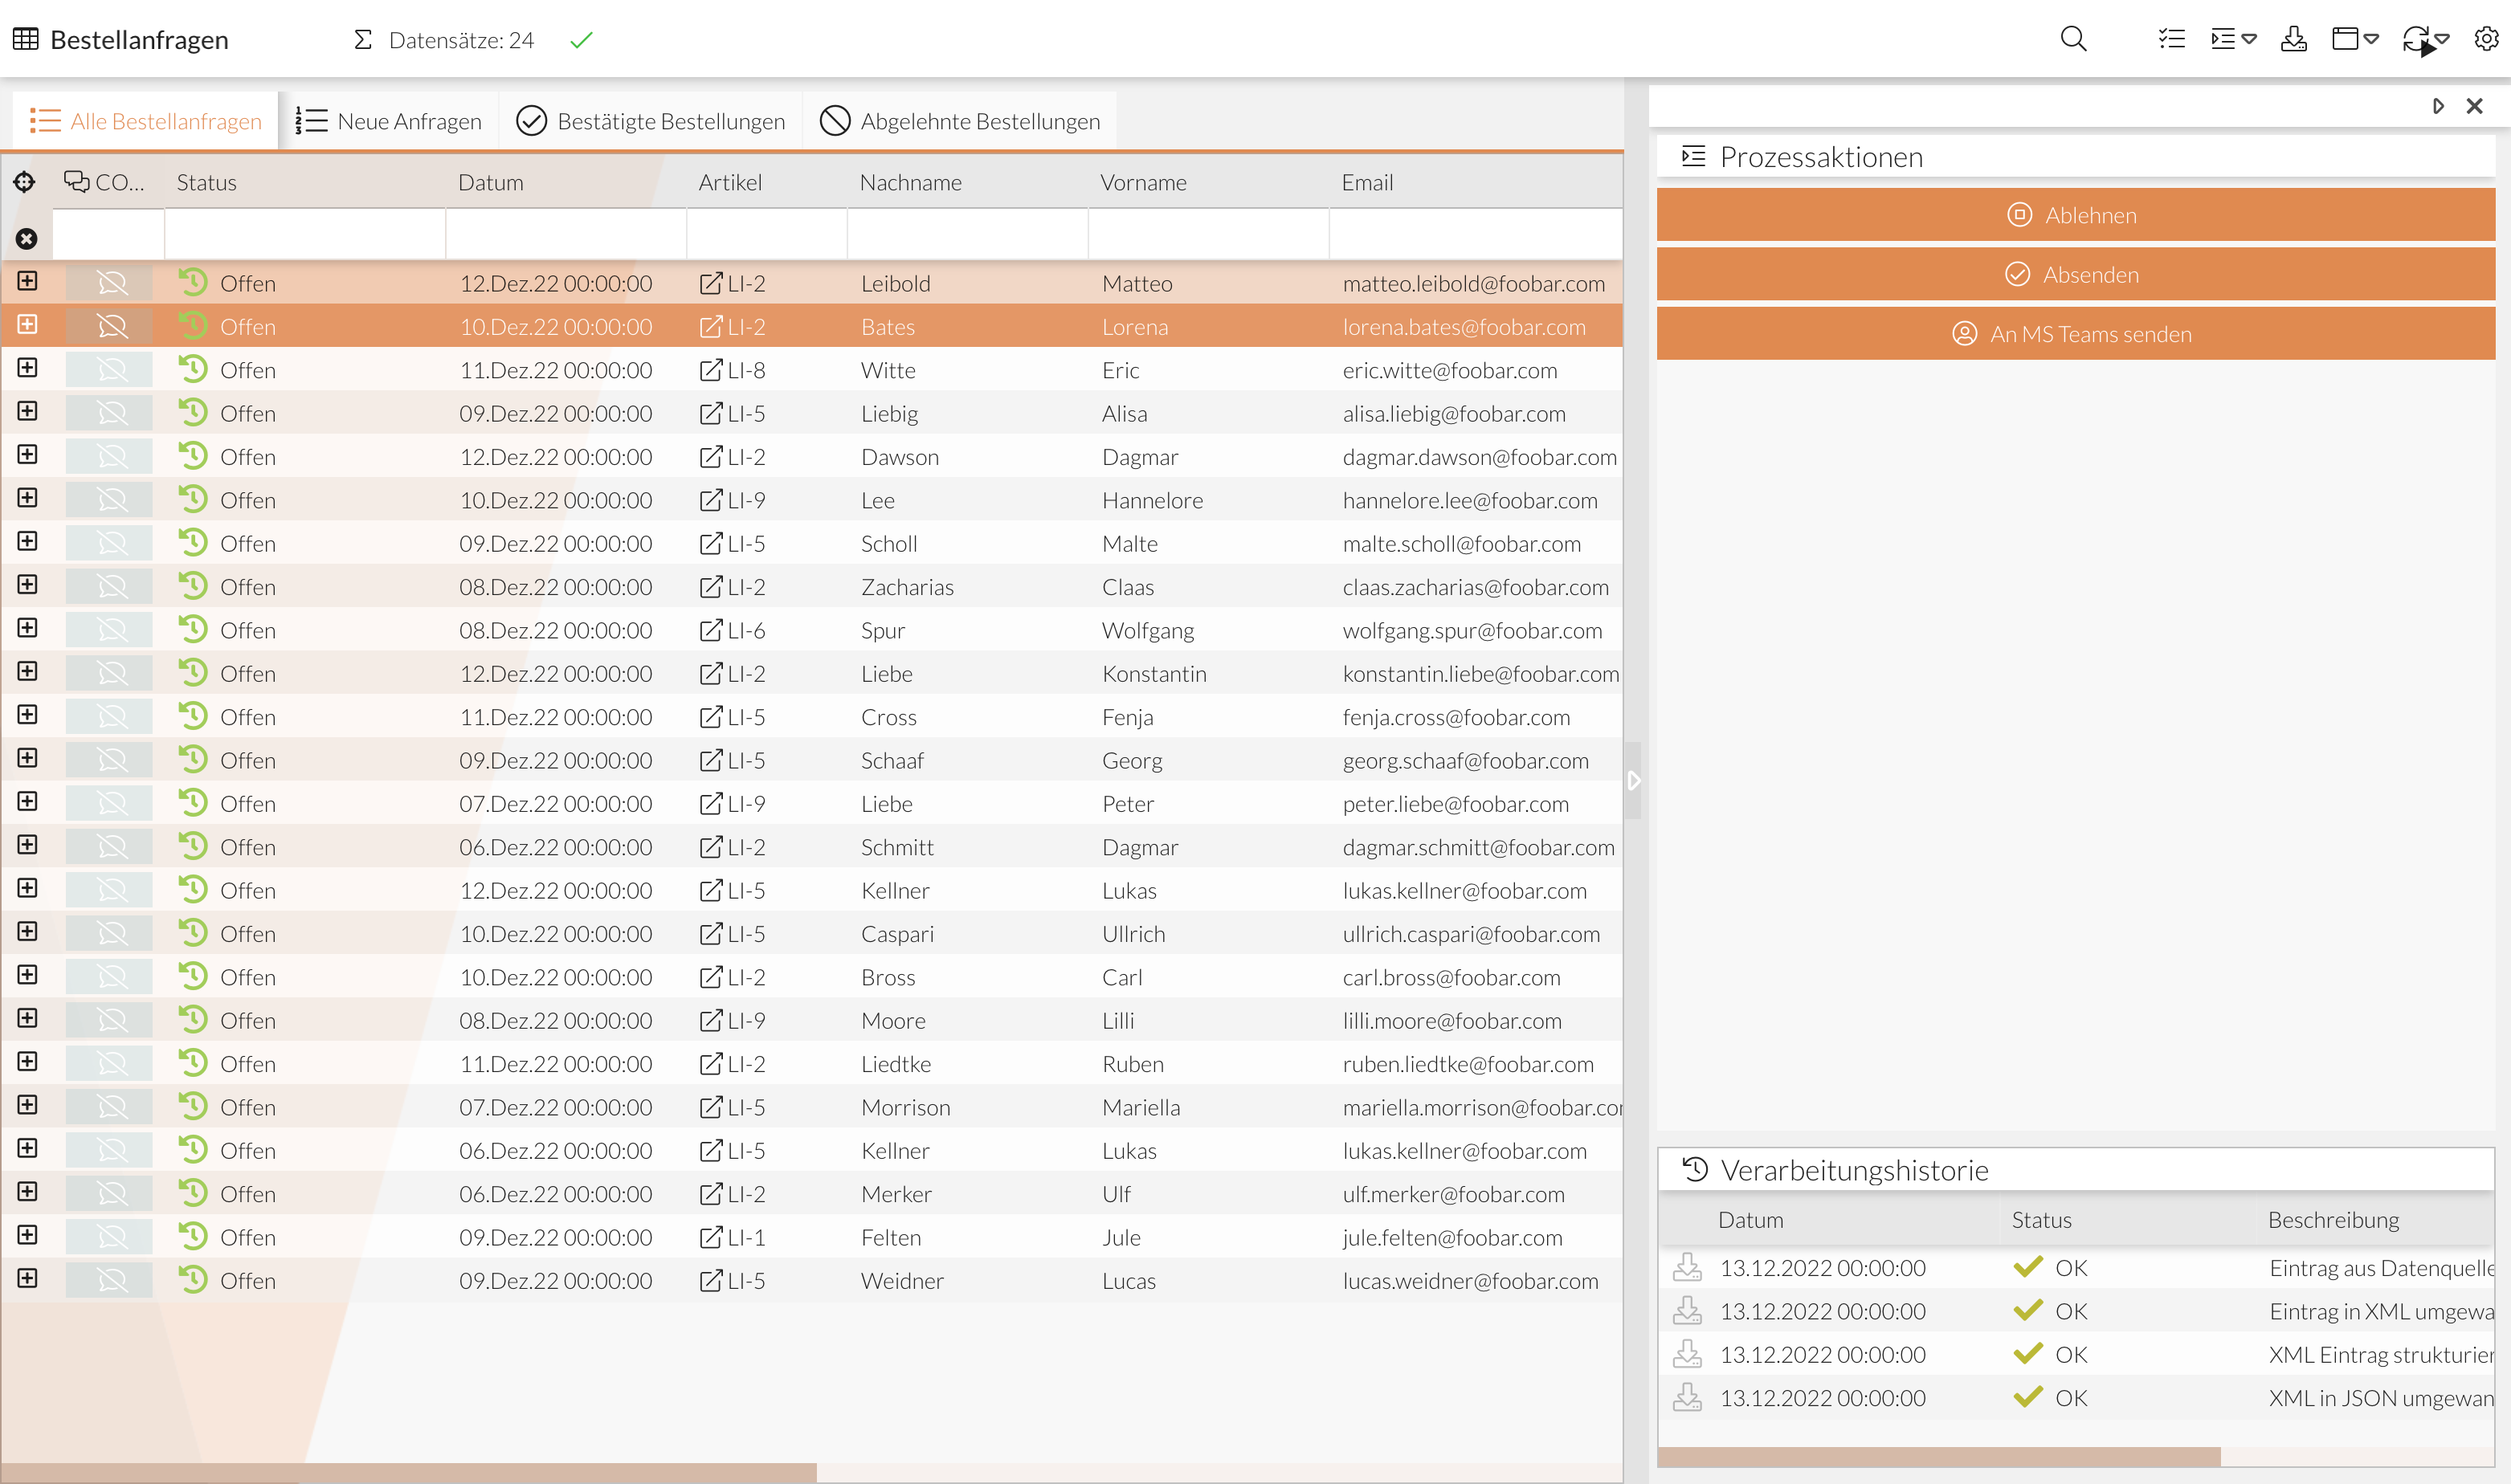This screenshot has width=2511, height=1484.
Task: Click the download export toolbar icon
Action: click(x=2293, y=39)
